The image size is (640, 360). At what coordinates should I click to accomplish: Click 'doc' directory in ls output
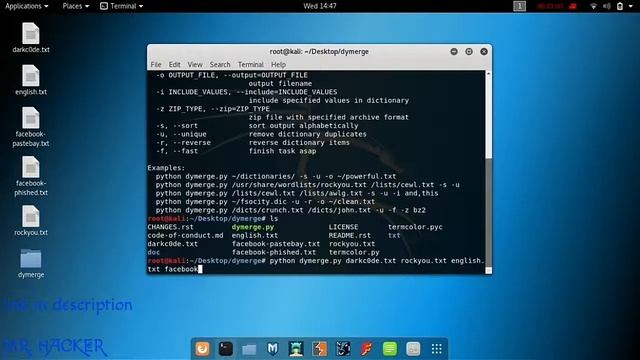point(153,252)
